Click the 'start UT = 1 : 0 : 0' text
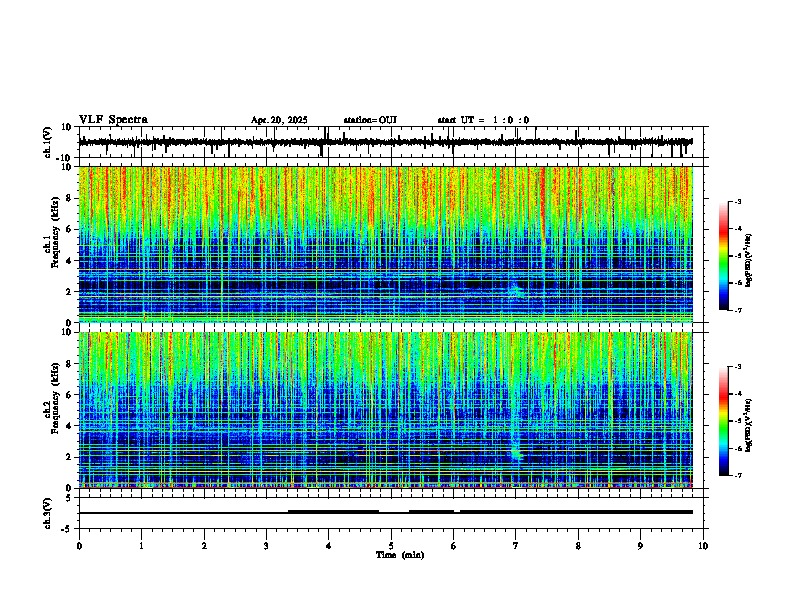 click(x=483, y=120)
